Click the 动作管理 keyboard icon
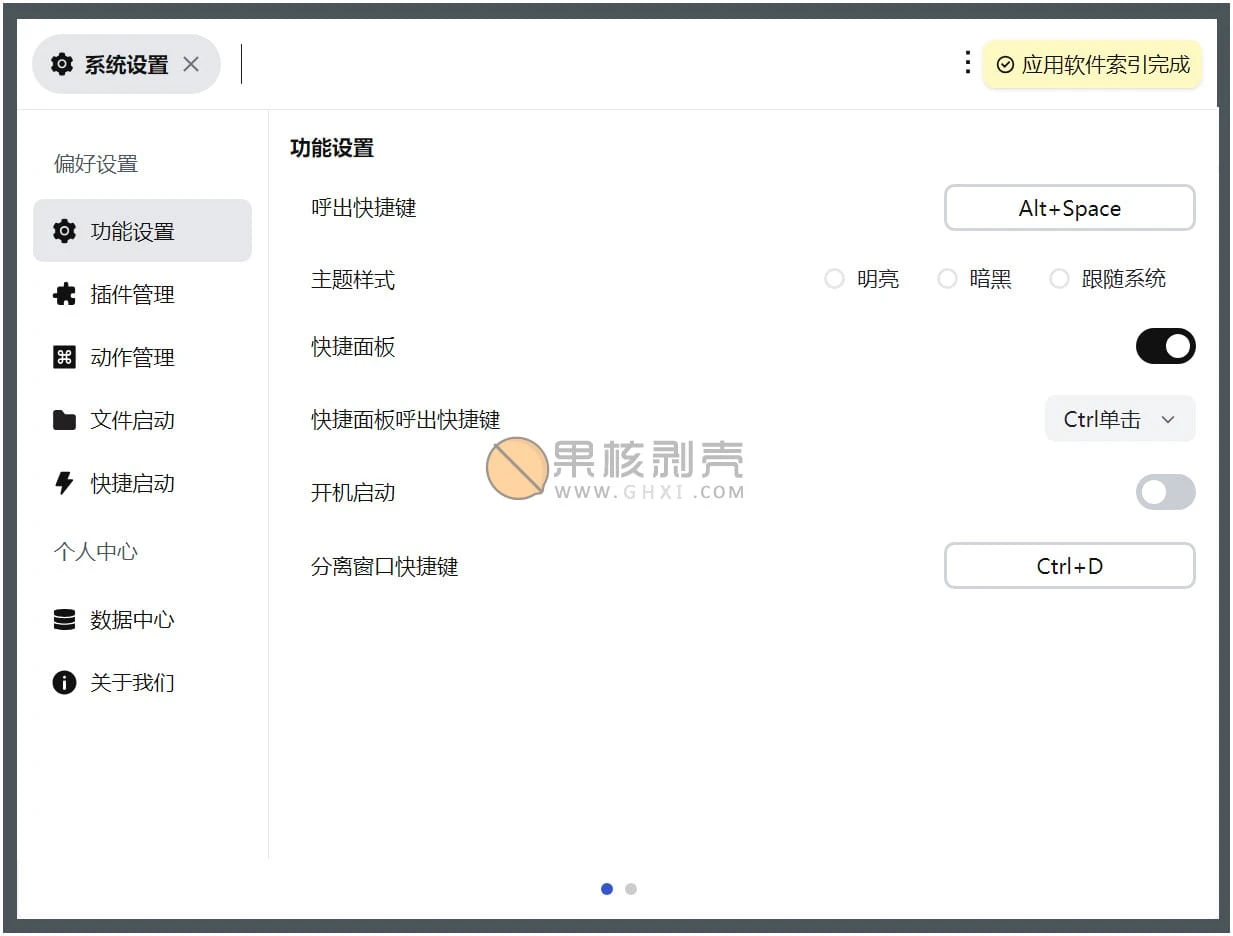1233x936 pixels. pyautogui.click(x=64, y=357)
